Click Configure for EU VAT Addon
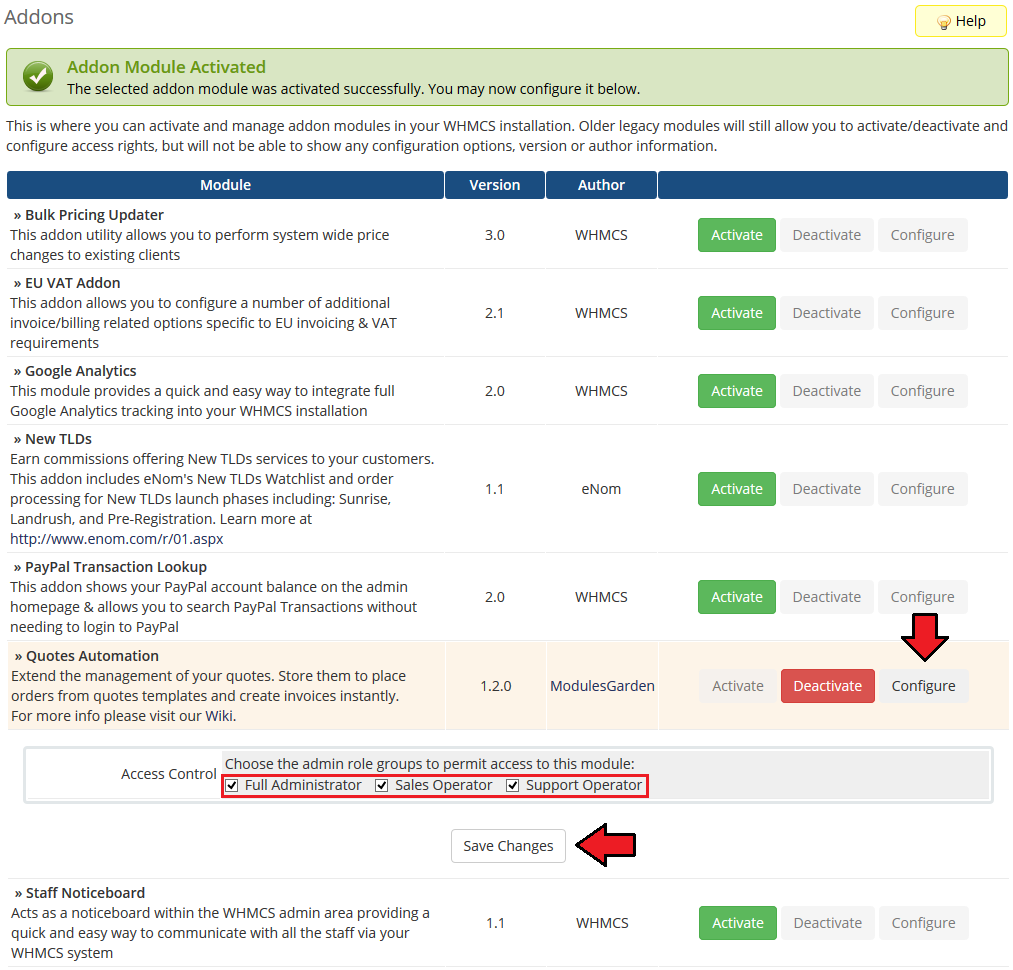 [922, 313]
